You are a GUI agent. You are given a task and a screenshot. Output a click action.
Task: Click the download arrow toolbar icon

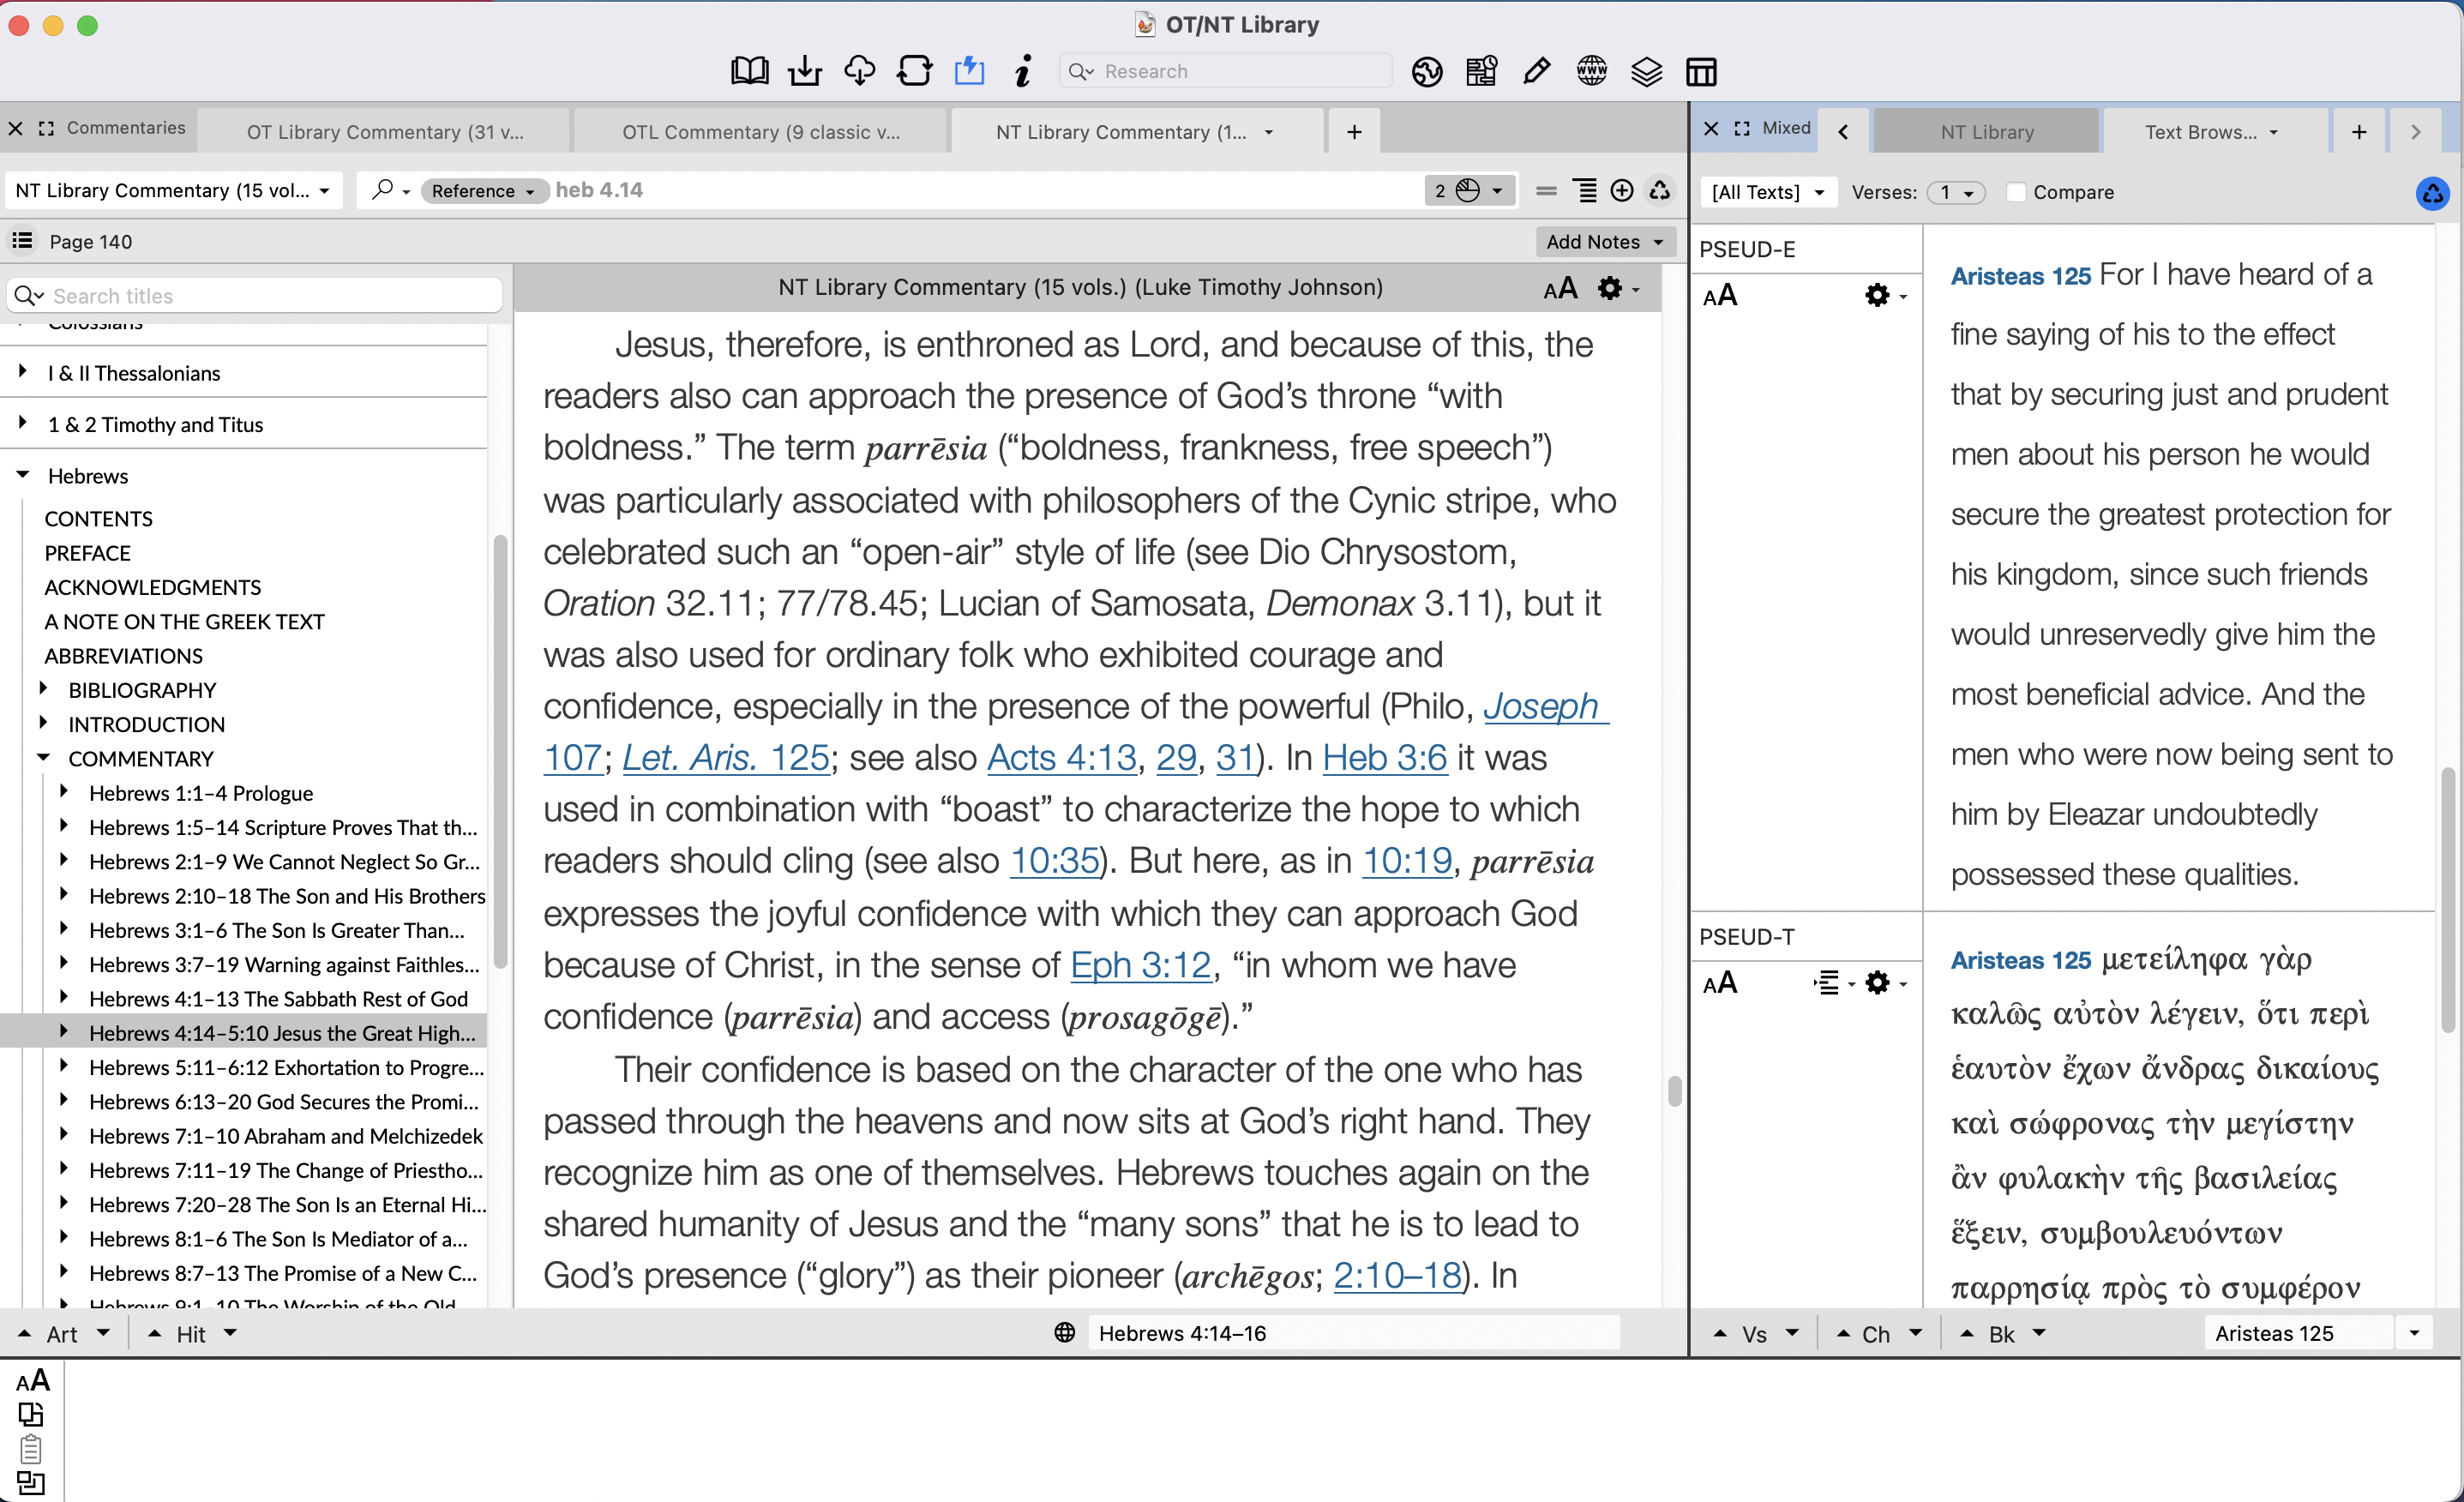pos(804,71)
